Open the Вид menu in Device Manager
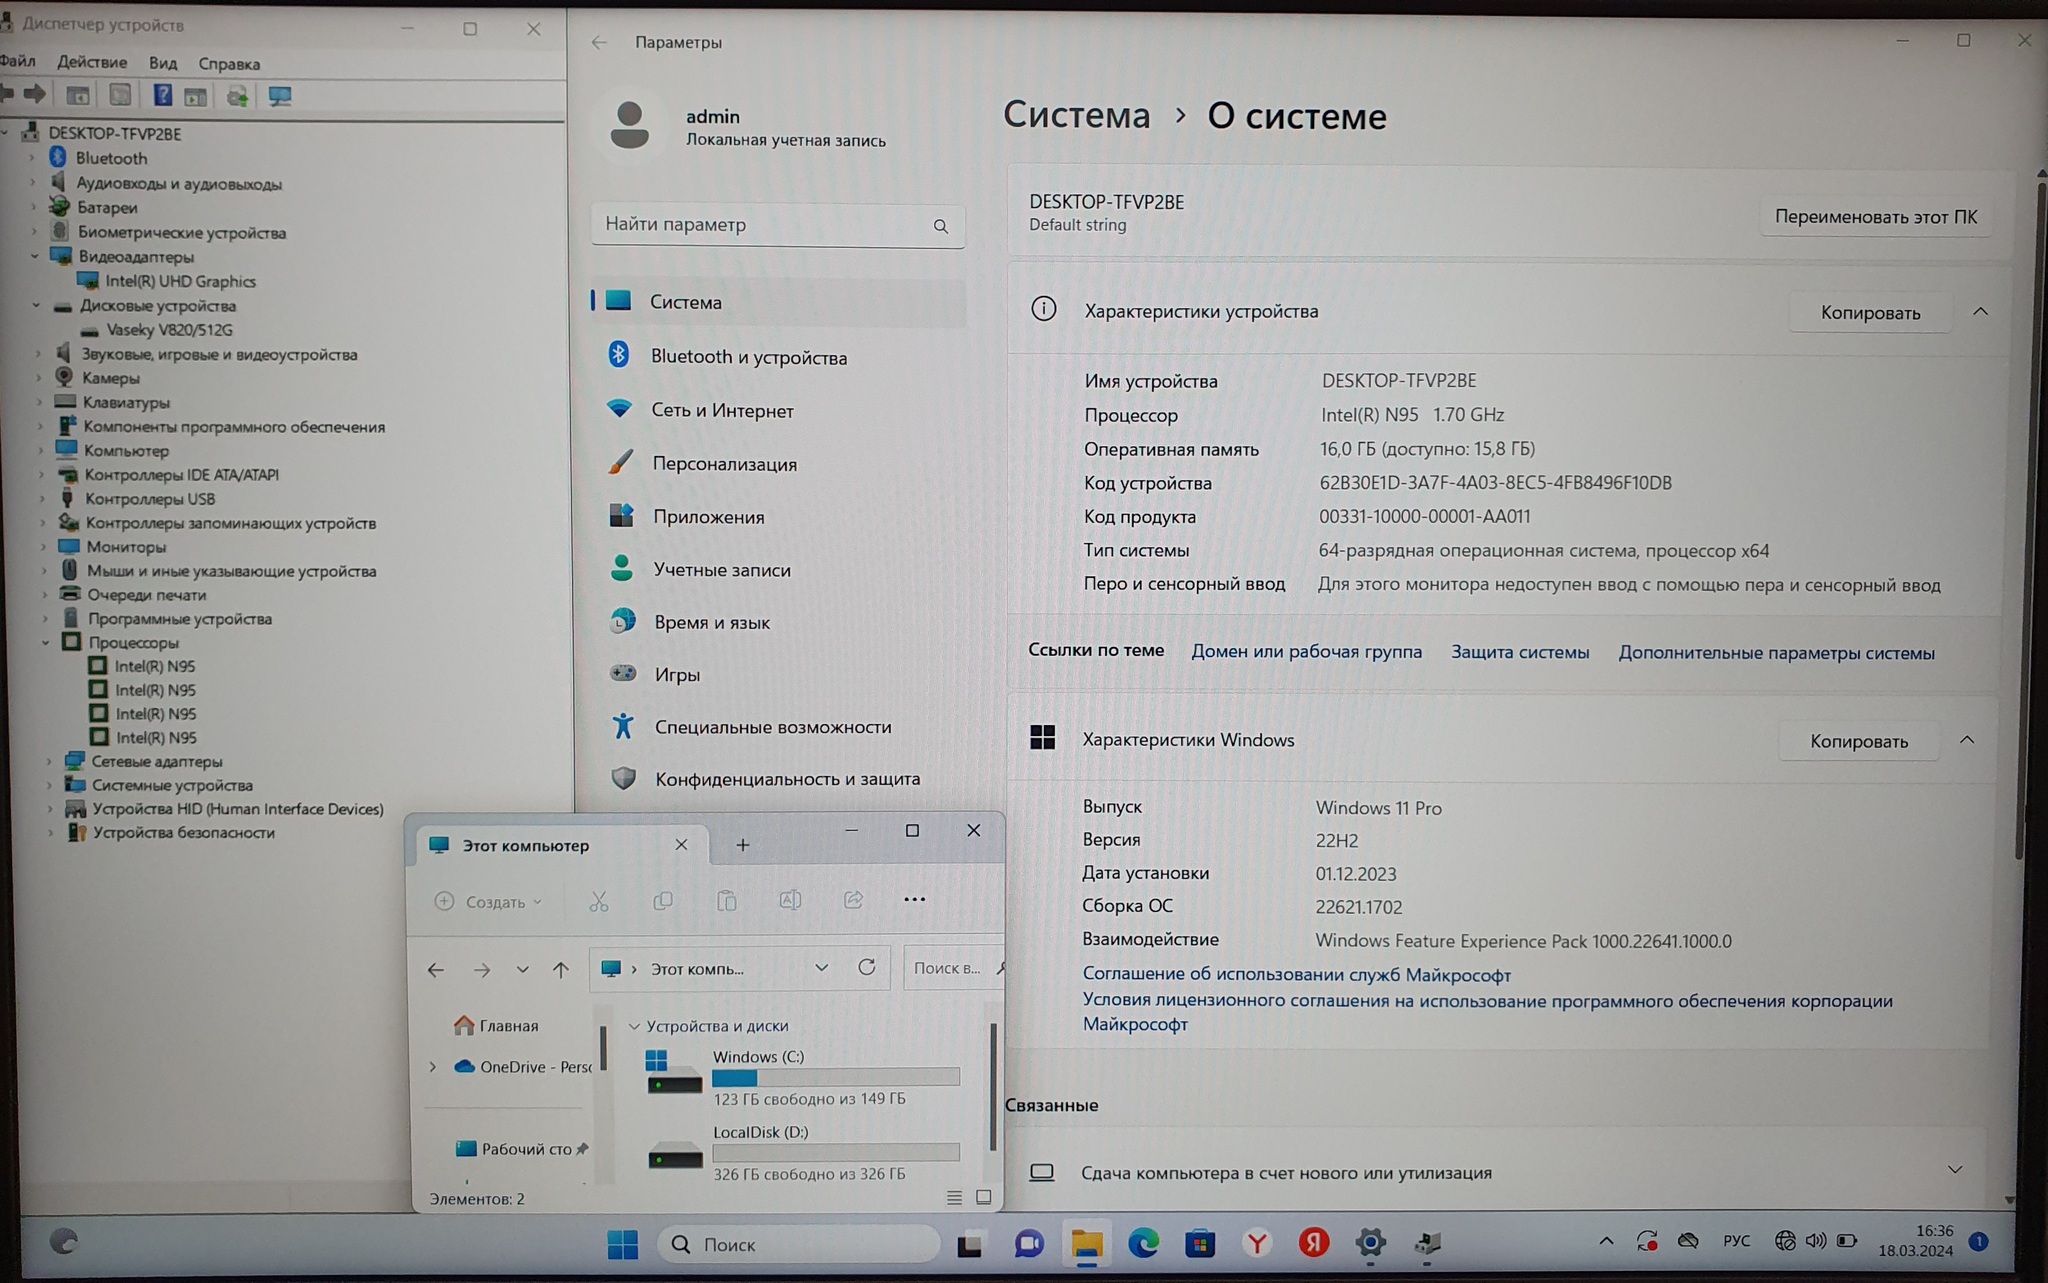 click(163, 63)
